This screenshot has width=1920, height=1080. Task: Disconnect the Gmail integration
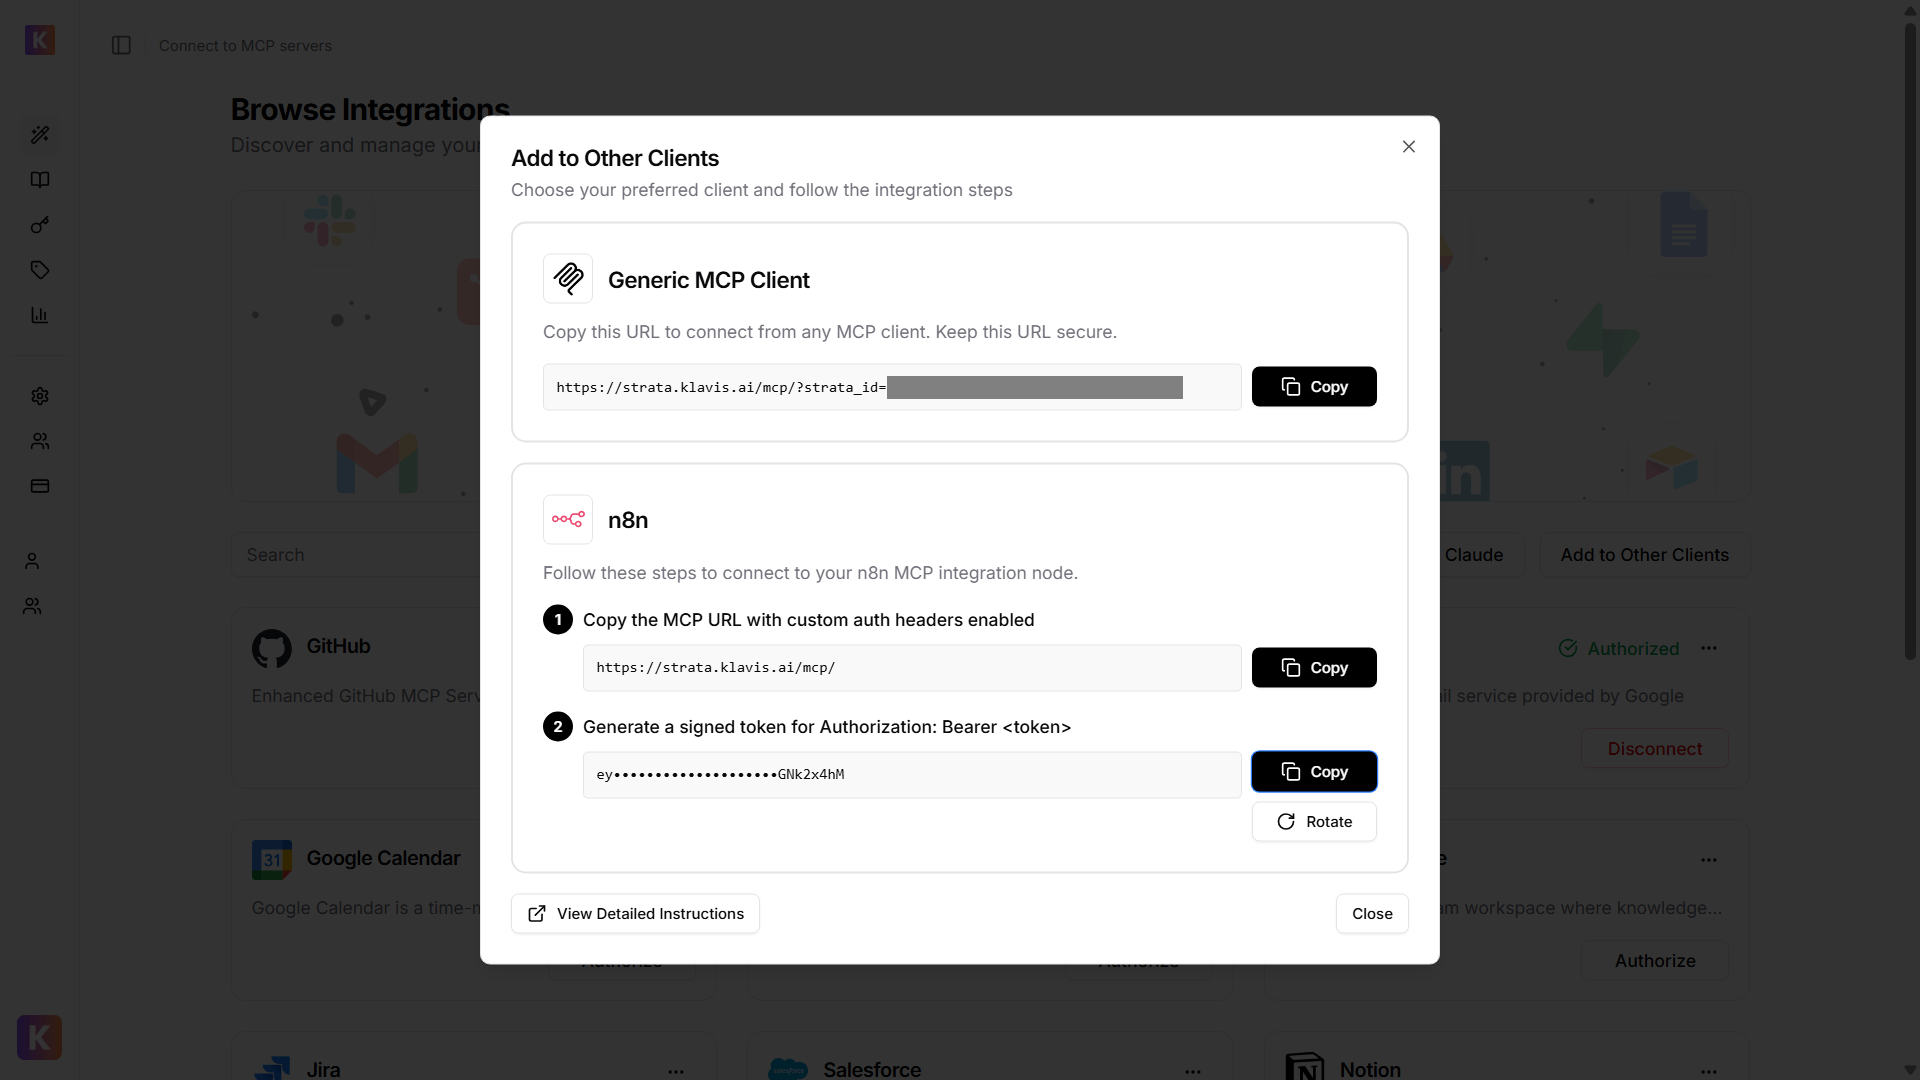[x=1654, y=748]
